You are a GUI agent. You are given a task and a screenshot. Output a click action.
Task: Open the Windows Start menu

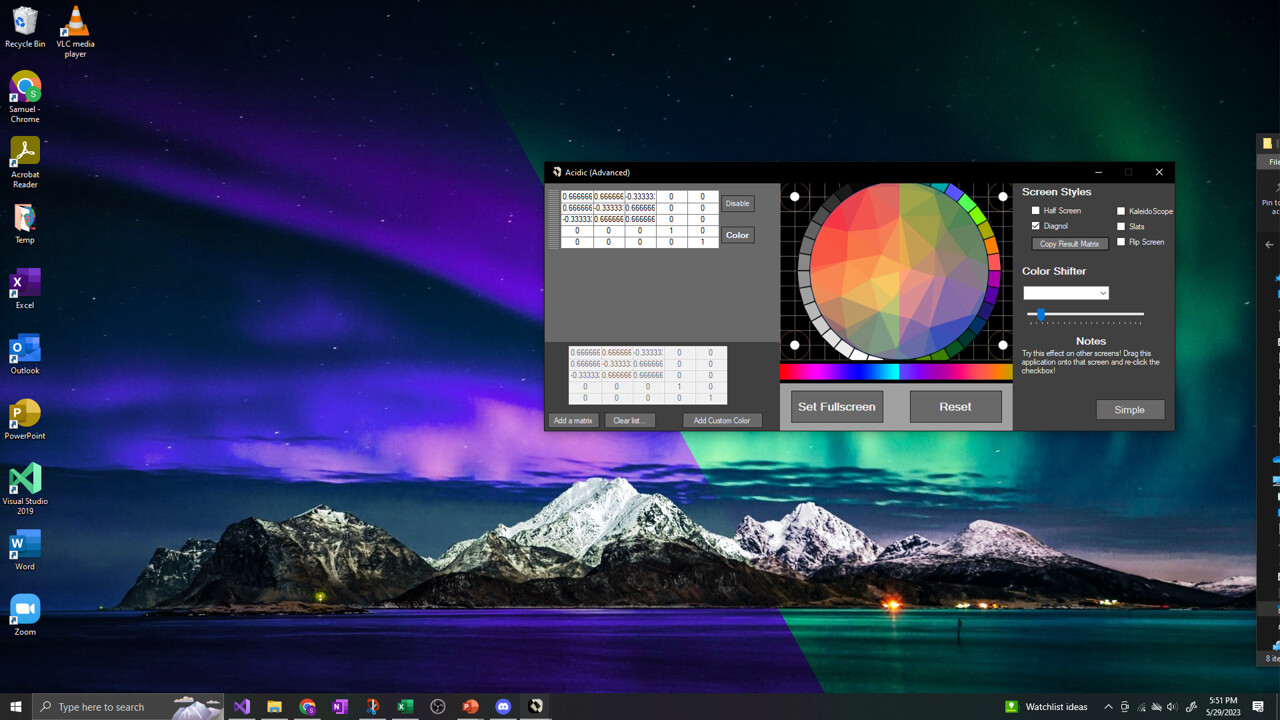pyautogui.click(x=15, y=706)
